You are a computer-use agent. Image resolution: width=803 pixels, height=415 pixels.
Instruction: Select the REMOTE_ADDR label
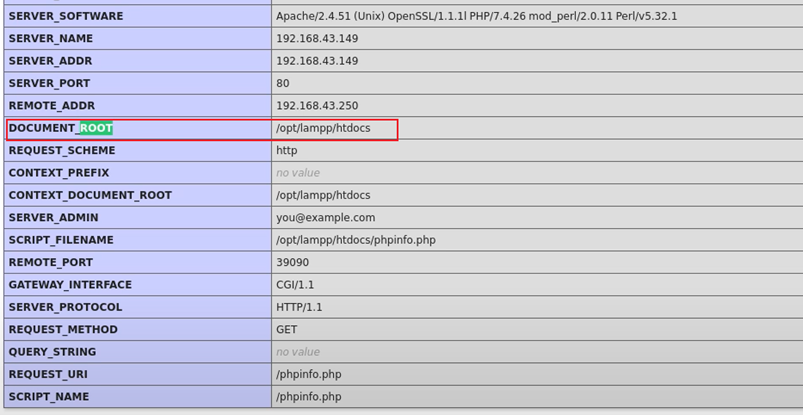coord(52,106)
